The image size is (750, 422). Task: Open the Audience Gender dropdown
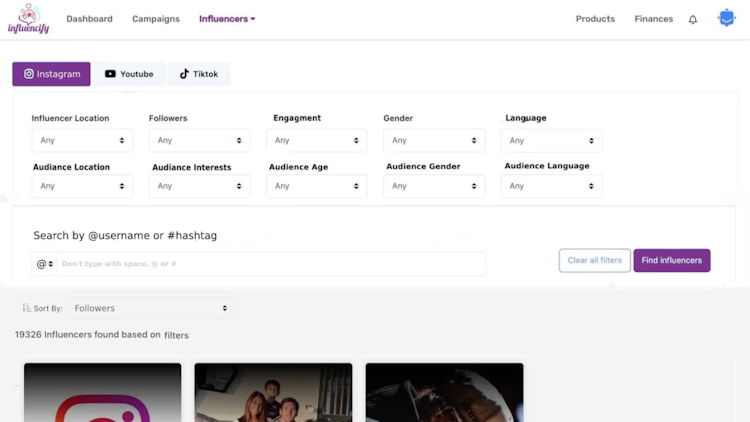coord(434,186)
